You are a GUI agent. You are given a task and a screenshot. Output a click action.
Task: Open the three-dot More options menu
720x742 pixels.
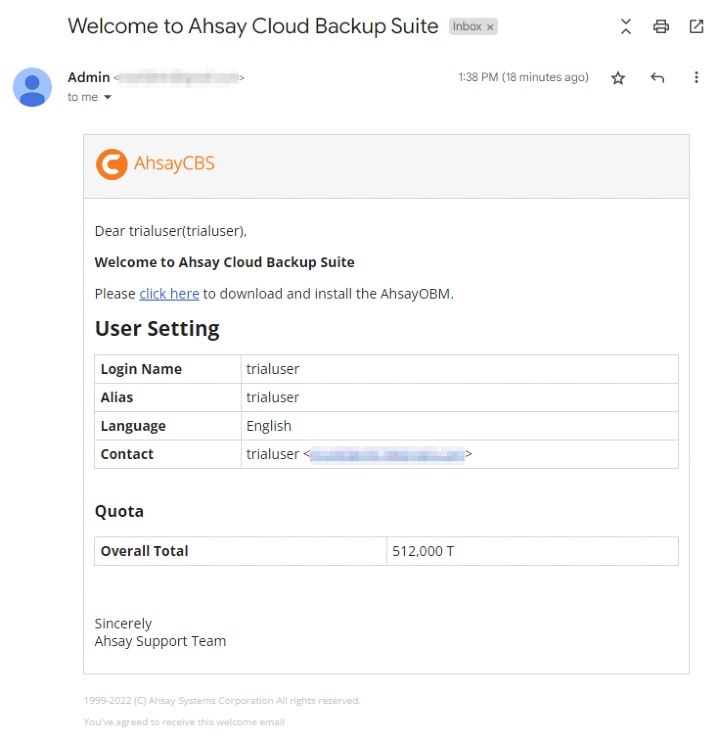click(x=696, y=78)
